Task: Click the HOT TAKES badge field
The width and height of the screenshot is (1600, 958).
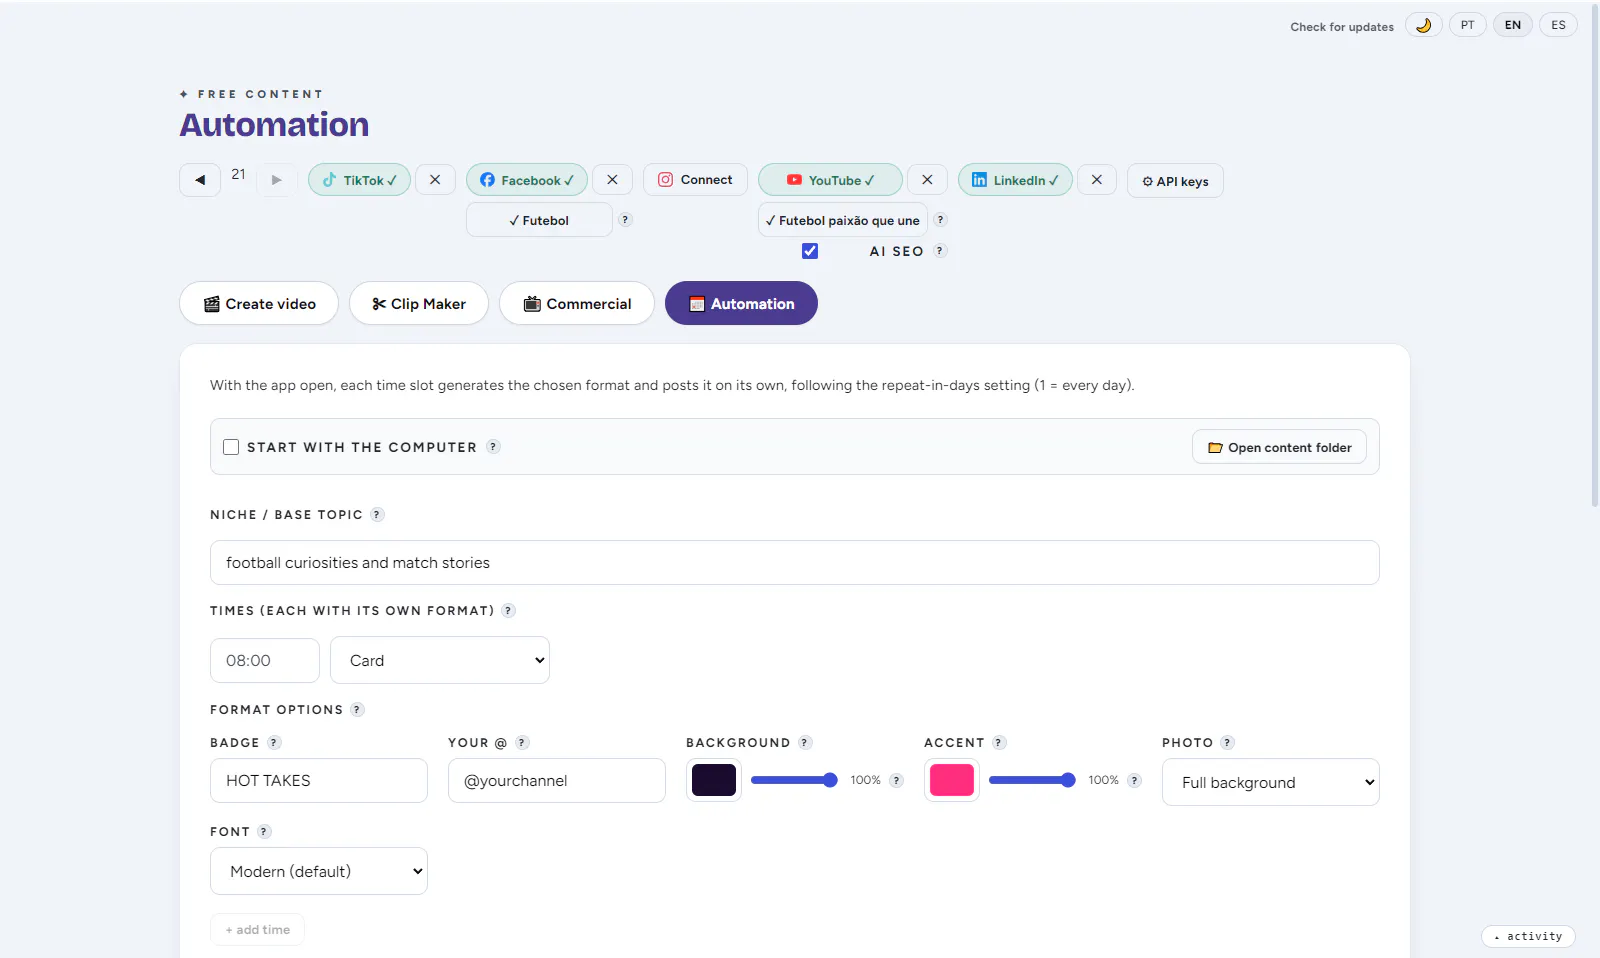Action: (319, 780)
